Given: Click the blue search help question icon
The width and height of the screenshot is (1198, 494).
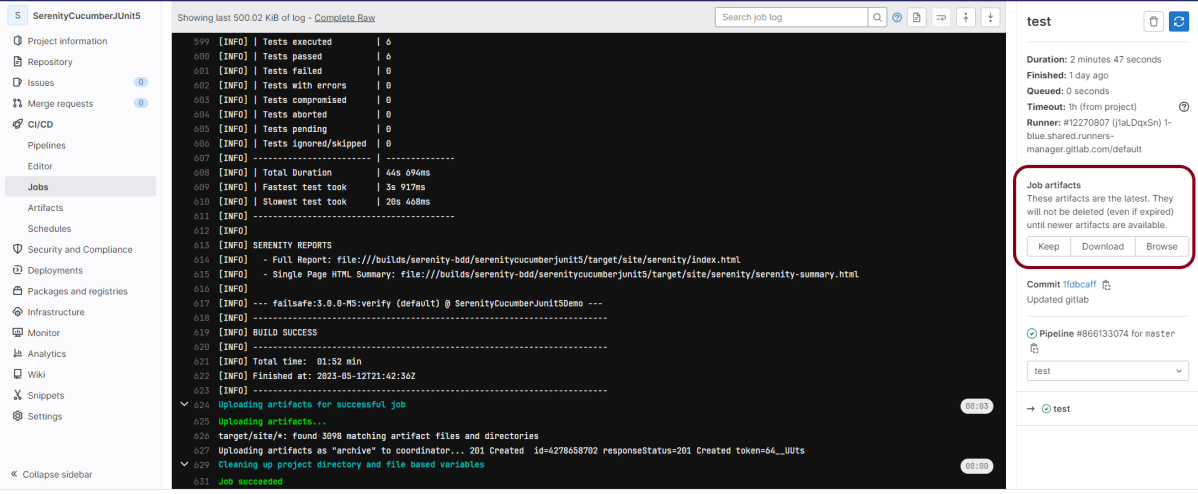Looking at the screenshot, I should pos(897,18).
